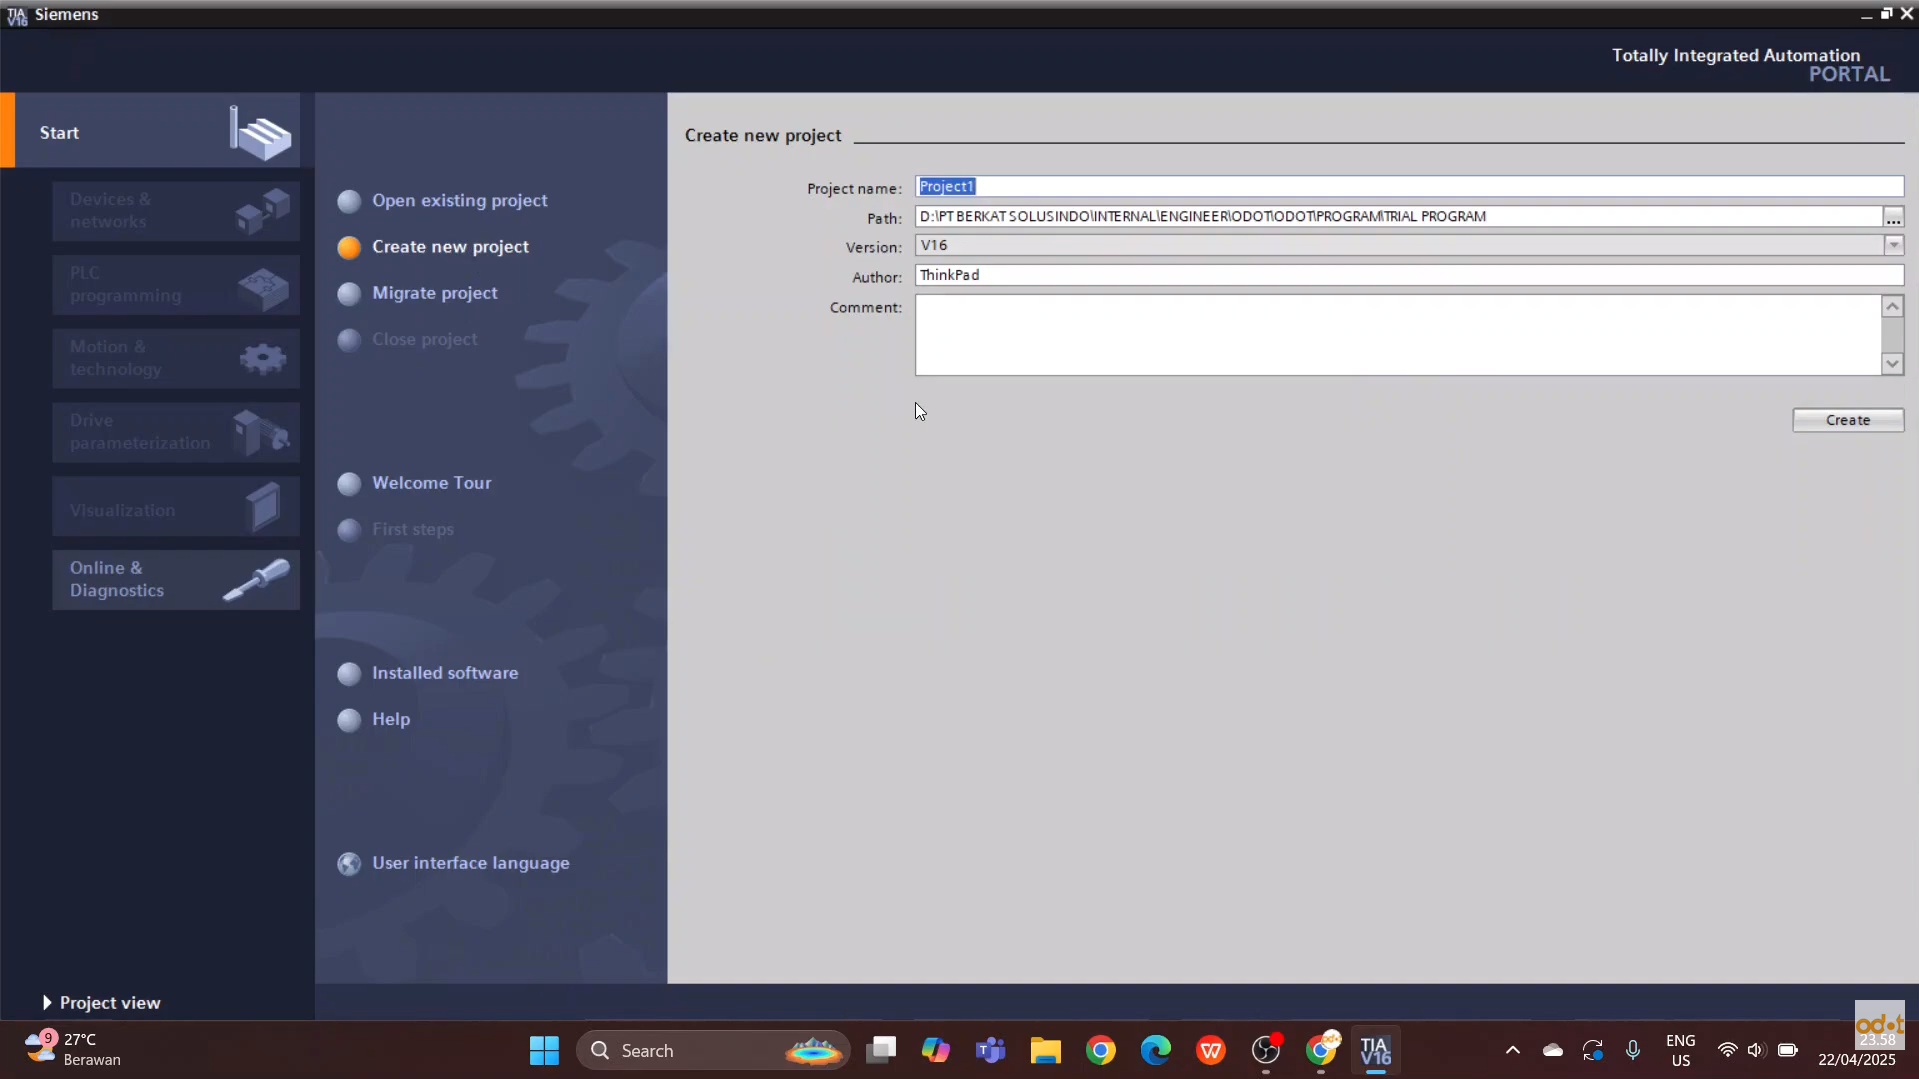
Task: Click the TIA Portal V16 taskbar icon
Action: (x=1376, y=1051)
